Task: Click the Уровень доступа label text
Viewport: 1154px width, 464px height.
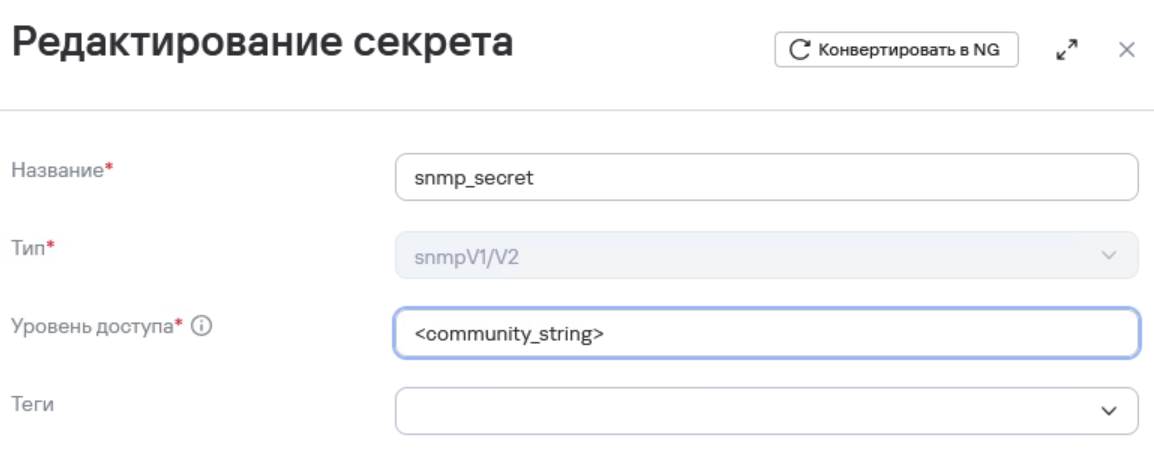Action: (x=92, y=326)
